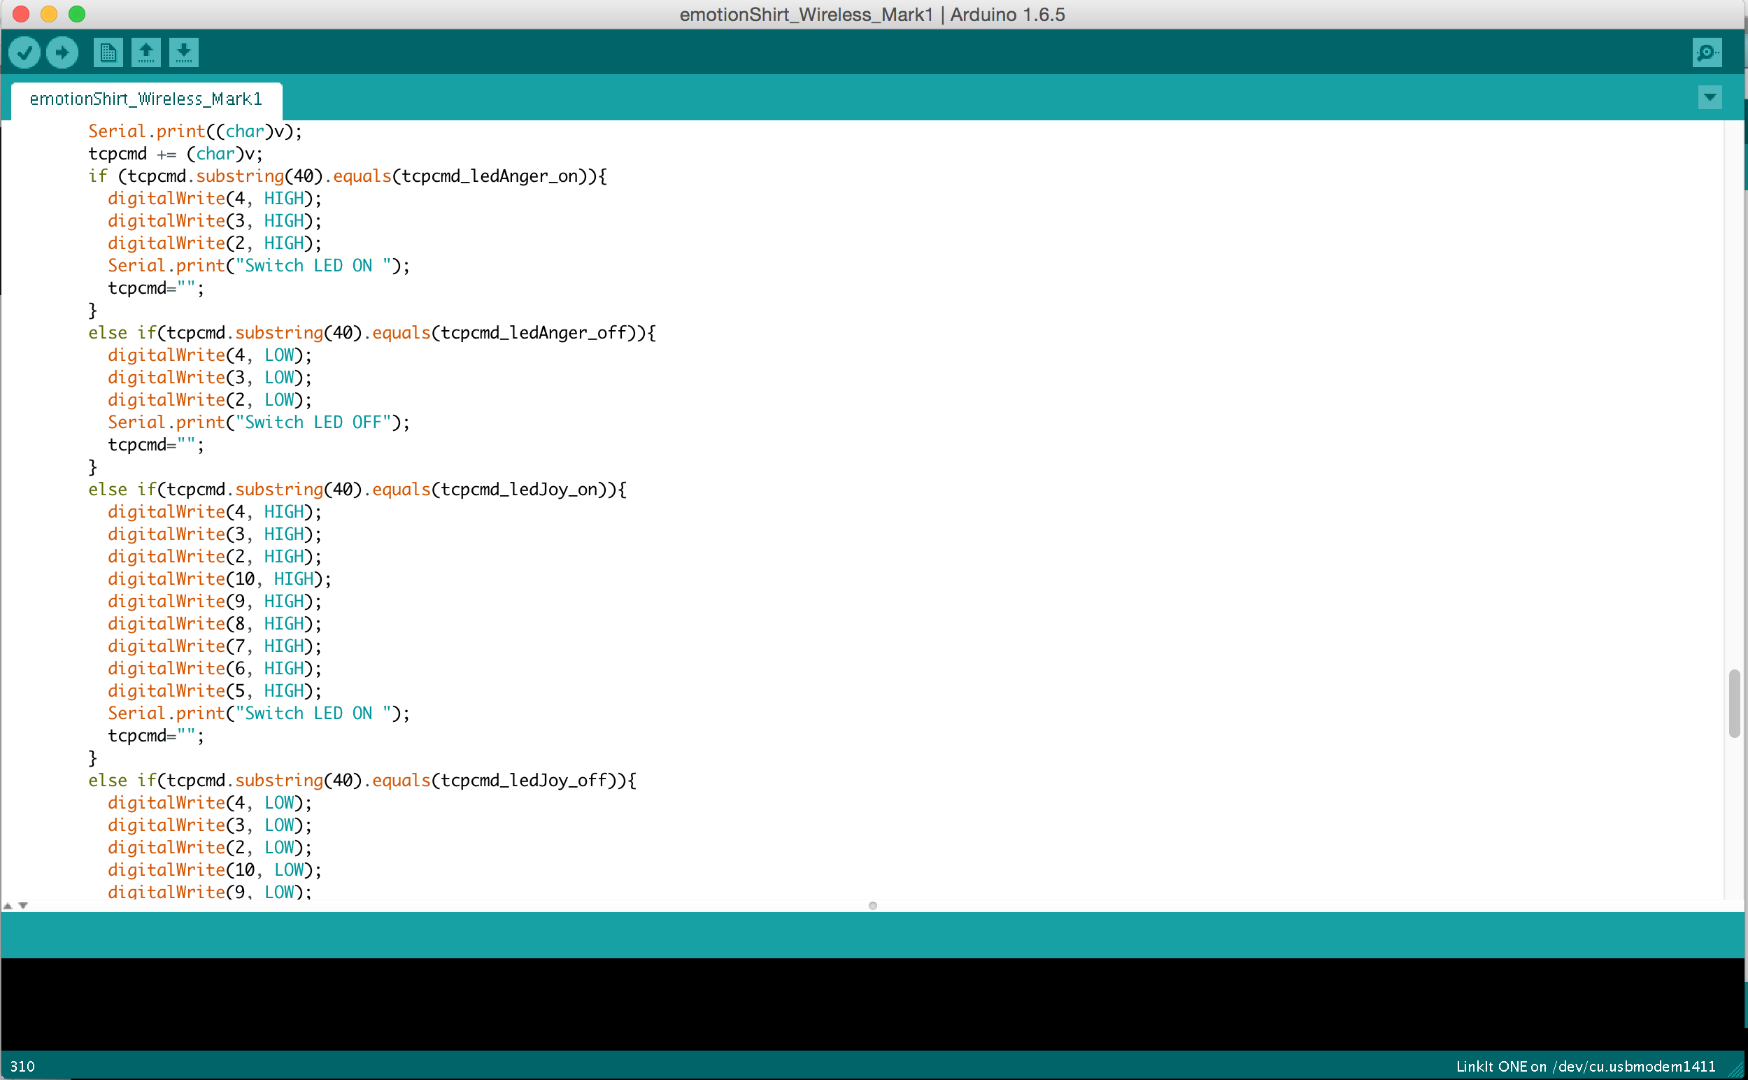Image resolution: width=1748 pixels, height=1080 pixels.
Task: Click line 'Serial.print((char)v);'
Action: [x=195, y=131]
